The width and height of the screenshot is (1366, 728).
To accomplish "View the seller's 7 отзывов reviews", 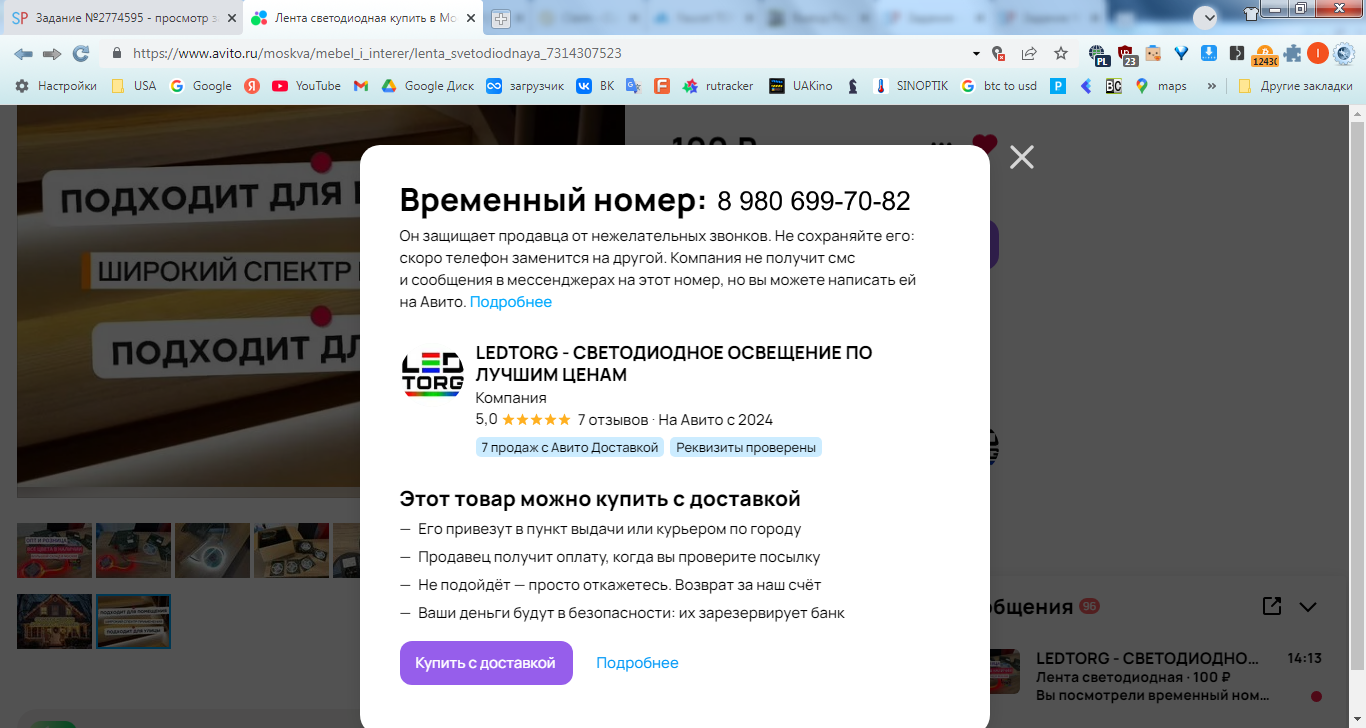I will click(612, 420).
